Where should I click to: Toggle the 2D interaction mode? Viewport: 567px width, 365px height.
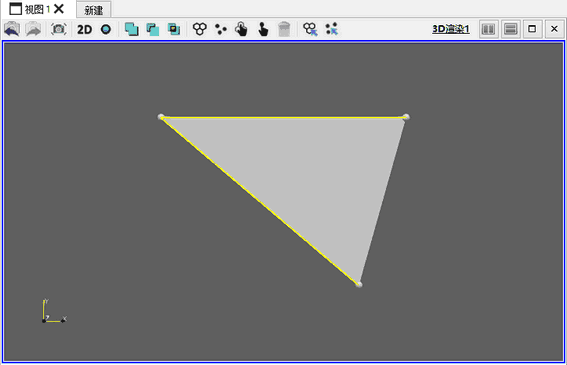click(85, 29)
